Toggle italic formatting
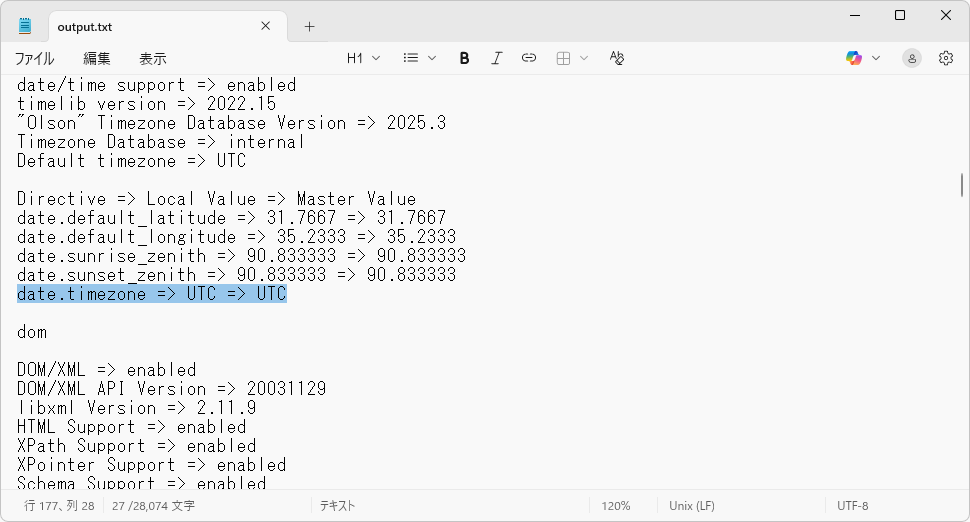 [496, 58]
